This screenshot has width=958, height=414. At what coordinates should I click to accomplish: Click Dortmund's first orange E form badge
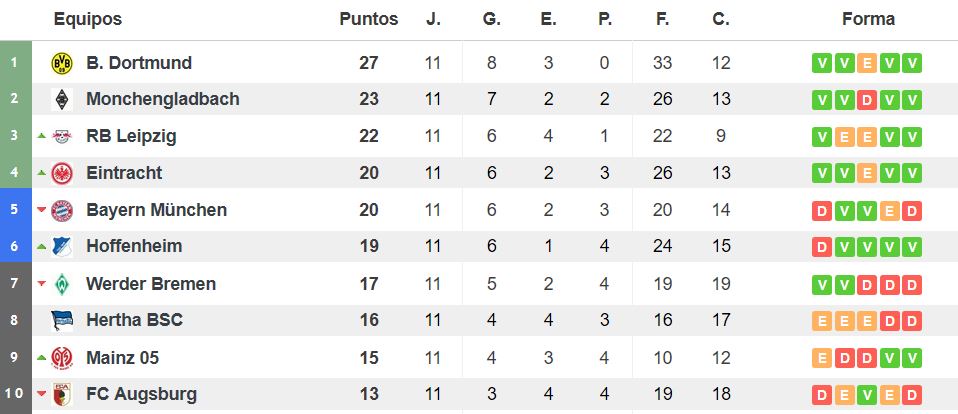[x=866, y=64]
